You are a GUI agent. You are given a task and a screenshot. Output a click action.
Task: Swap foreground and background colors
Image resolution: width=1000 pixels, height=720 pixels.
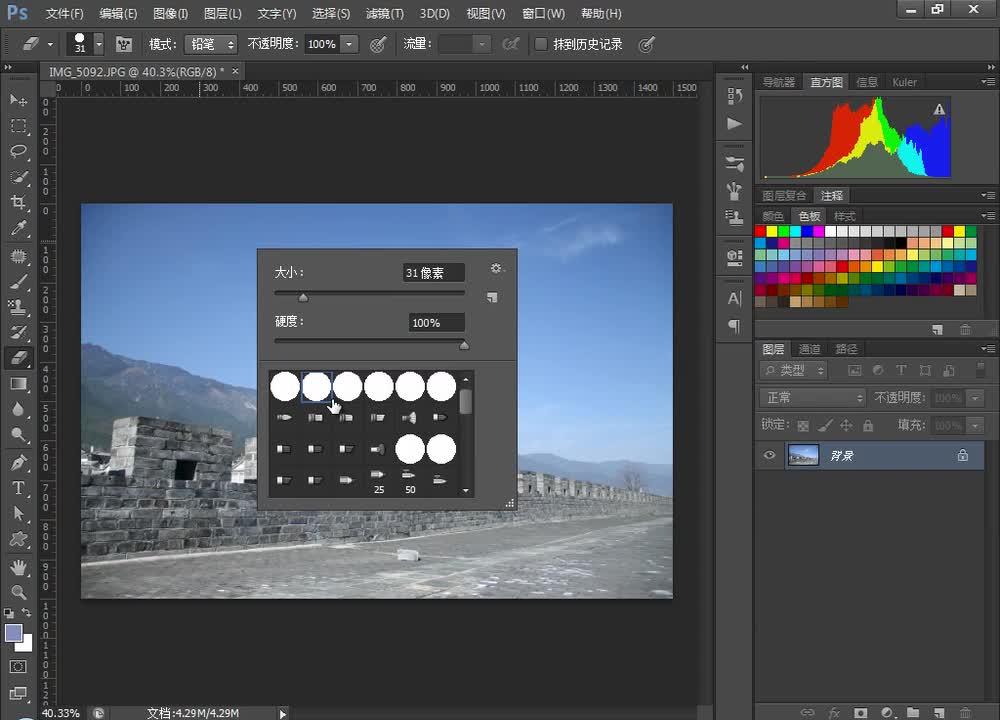point(27,612)
